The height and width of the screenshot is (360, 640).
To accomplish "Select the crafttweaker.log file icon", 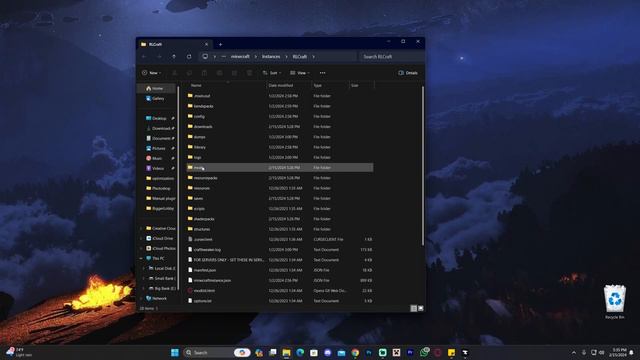I will pyautogui.click(x=190, y=249).
